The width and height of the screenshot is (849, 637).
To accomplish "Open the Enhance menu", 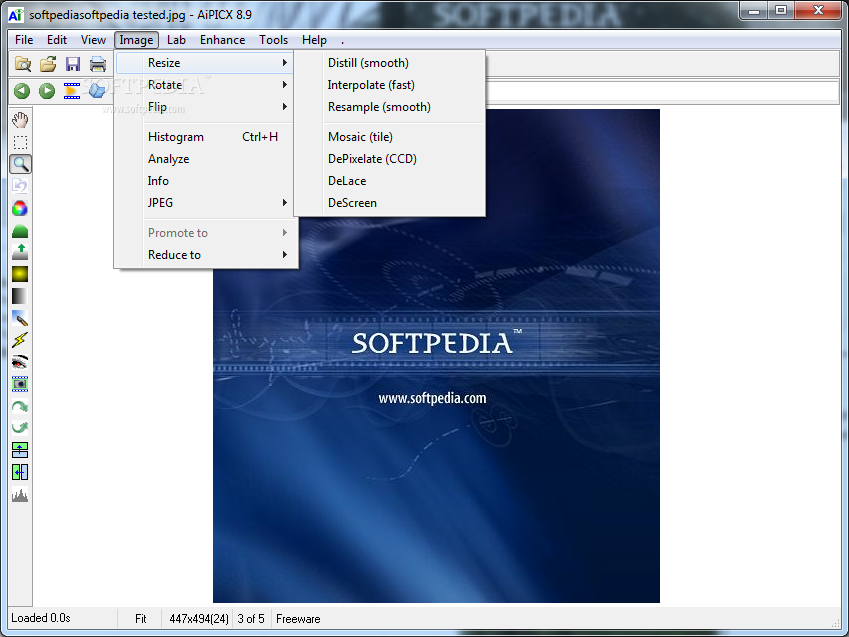I will click(222, 40).
